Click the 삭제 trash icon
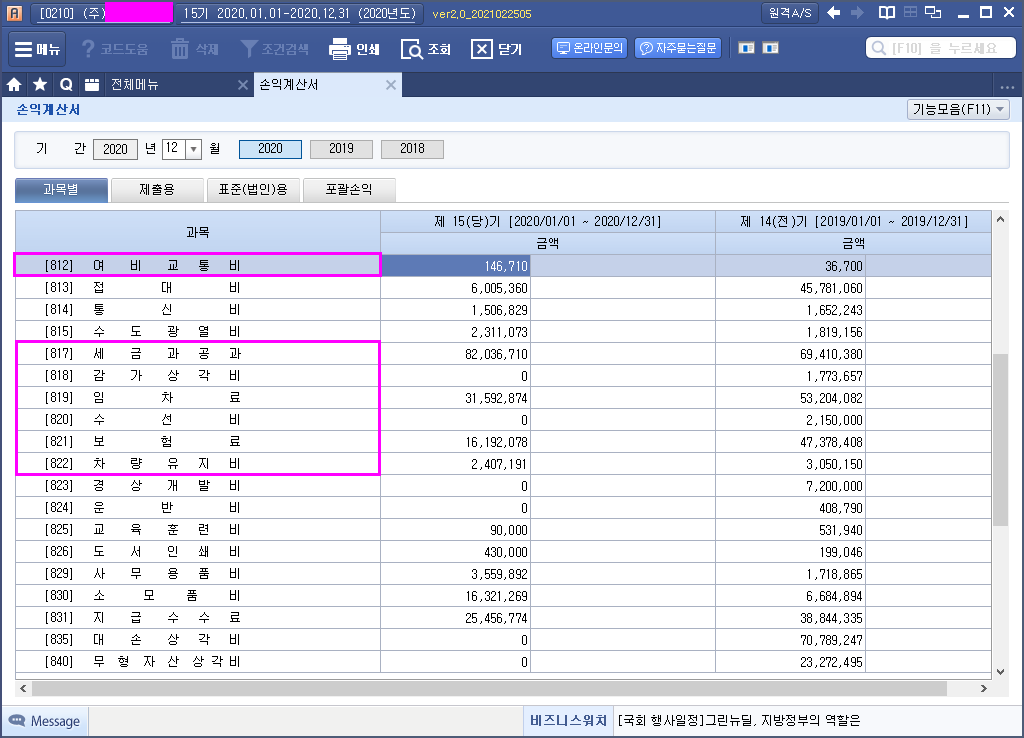Screen dimensions: 1024x738 pos(180,49)
